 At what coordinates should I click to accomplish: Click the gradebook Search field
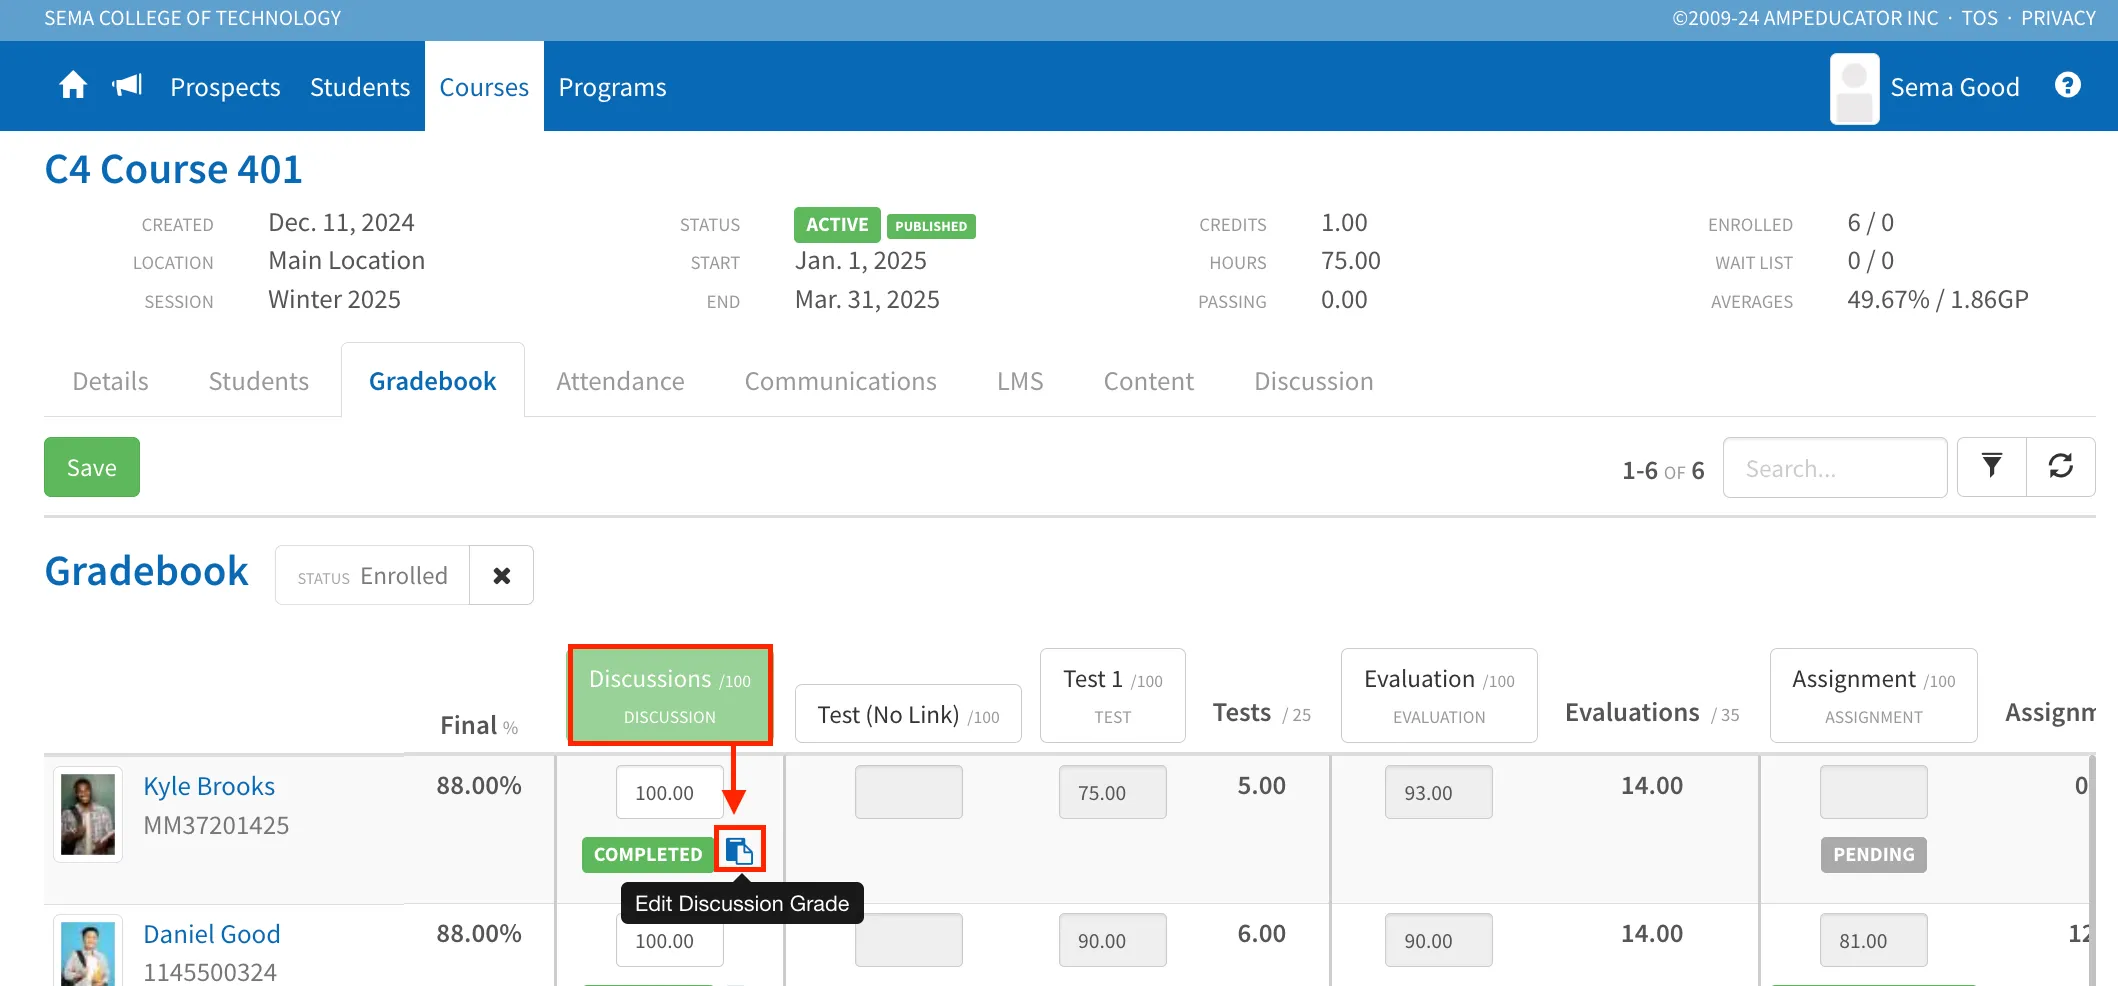click(x=1835, y=467)
